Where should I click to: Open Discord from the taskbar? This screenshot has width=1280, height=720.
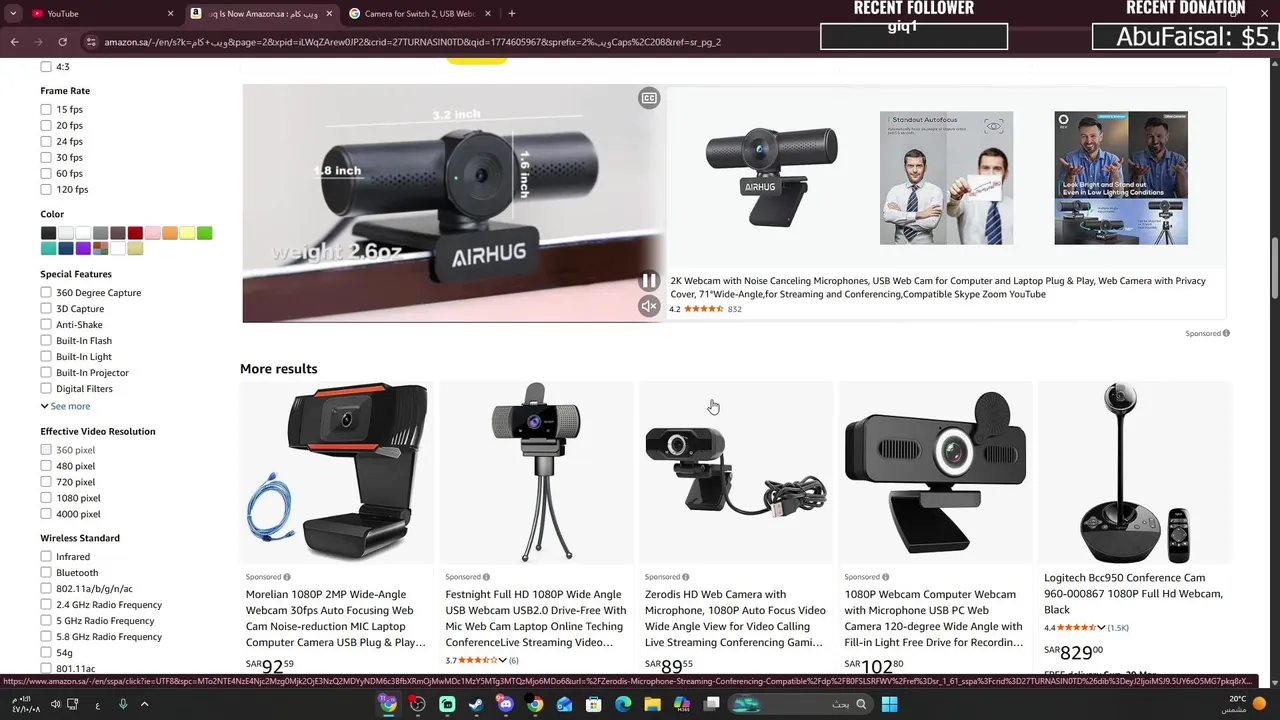(x=505, y=704)
